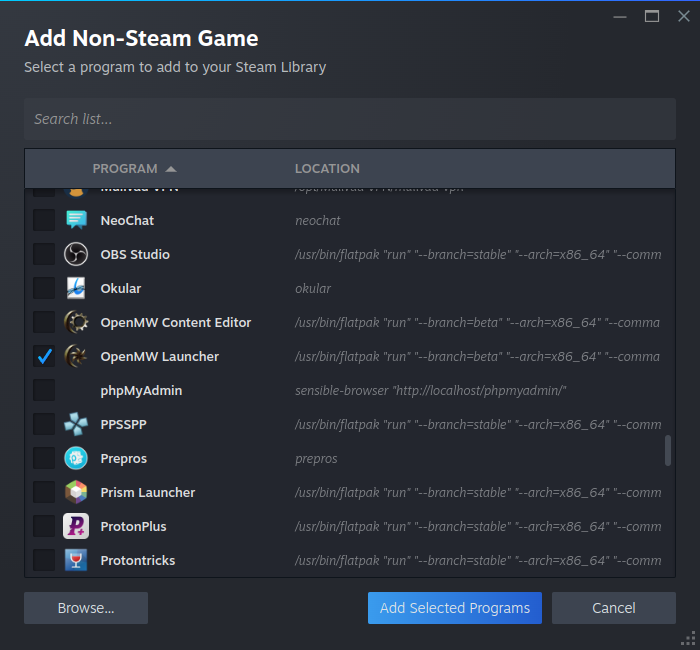This screenshot has height=650, width=700.
Task: Enable the OBS Studio checkbox
Action: 44,254
